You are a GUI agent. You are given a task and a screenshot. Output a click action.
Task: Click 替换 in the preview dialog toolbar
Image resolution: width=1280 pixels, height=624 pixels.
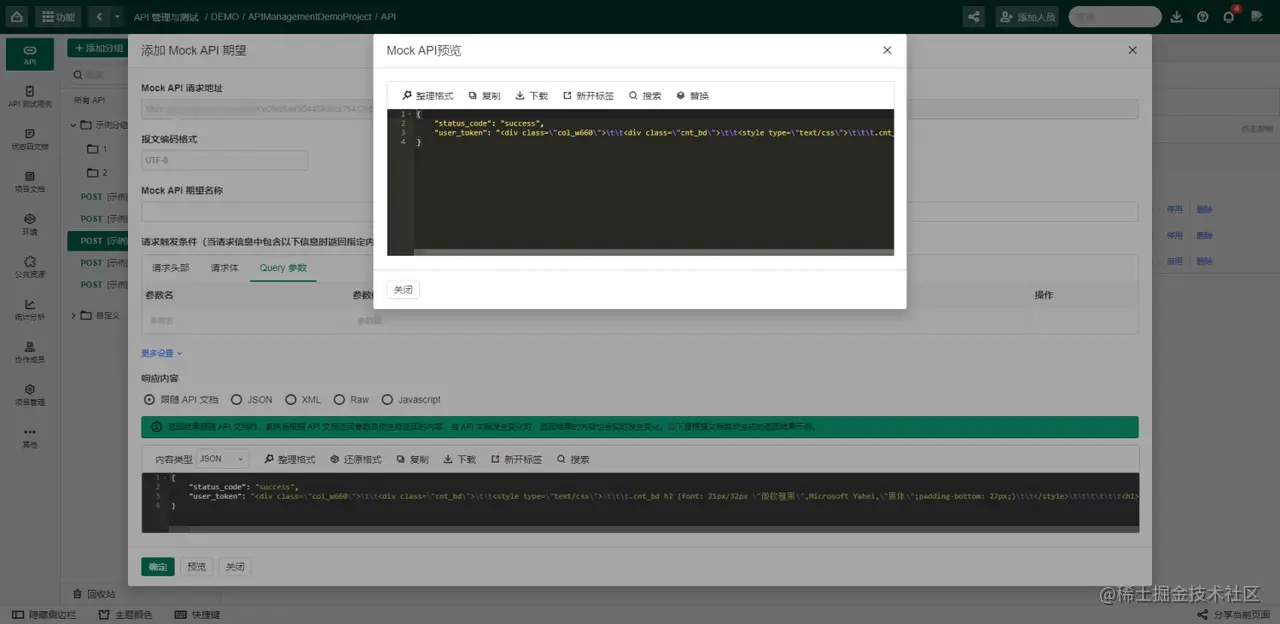pyautogui.click(x=692, y=96)
